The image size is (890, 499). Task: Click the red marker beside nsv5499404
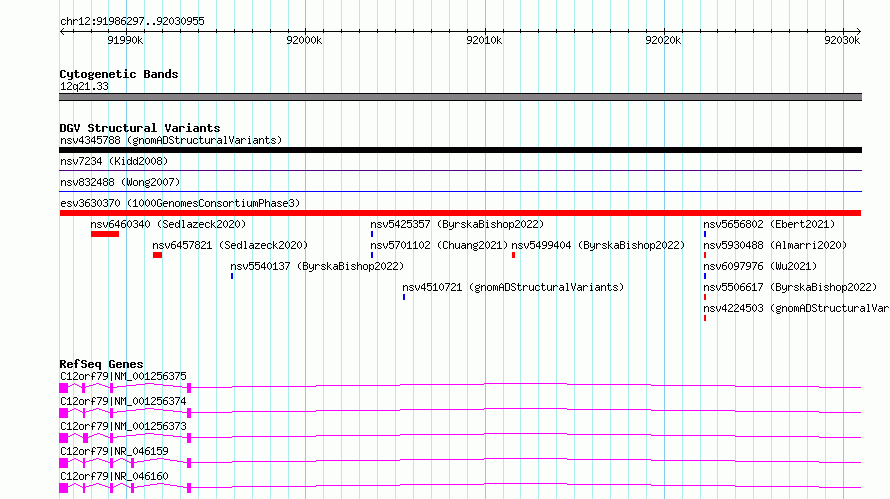tap(514, 255)
